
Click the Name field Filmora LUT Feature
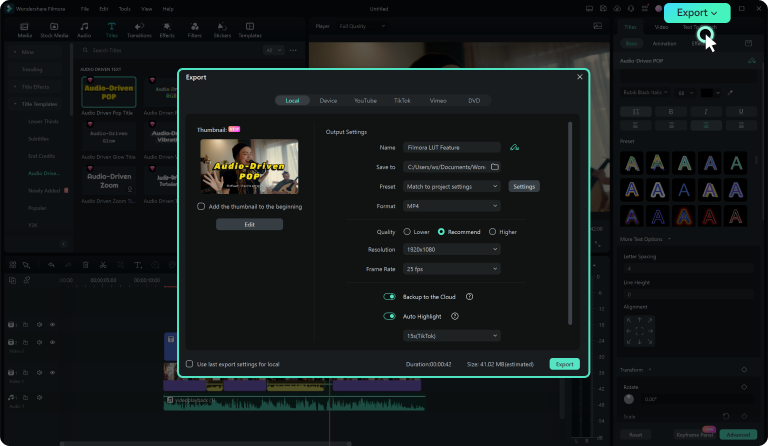(x=452, y=147)
